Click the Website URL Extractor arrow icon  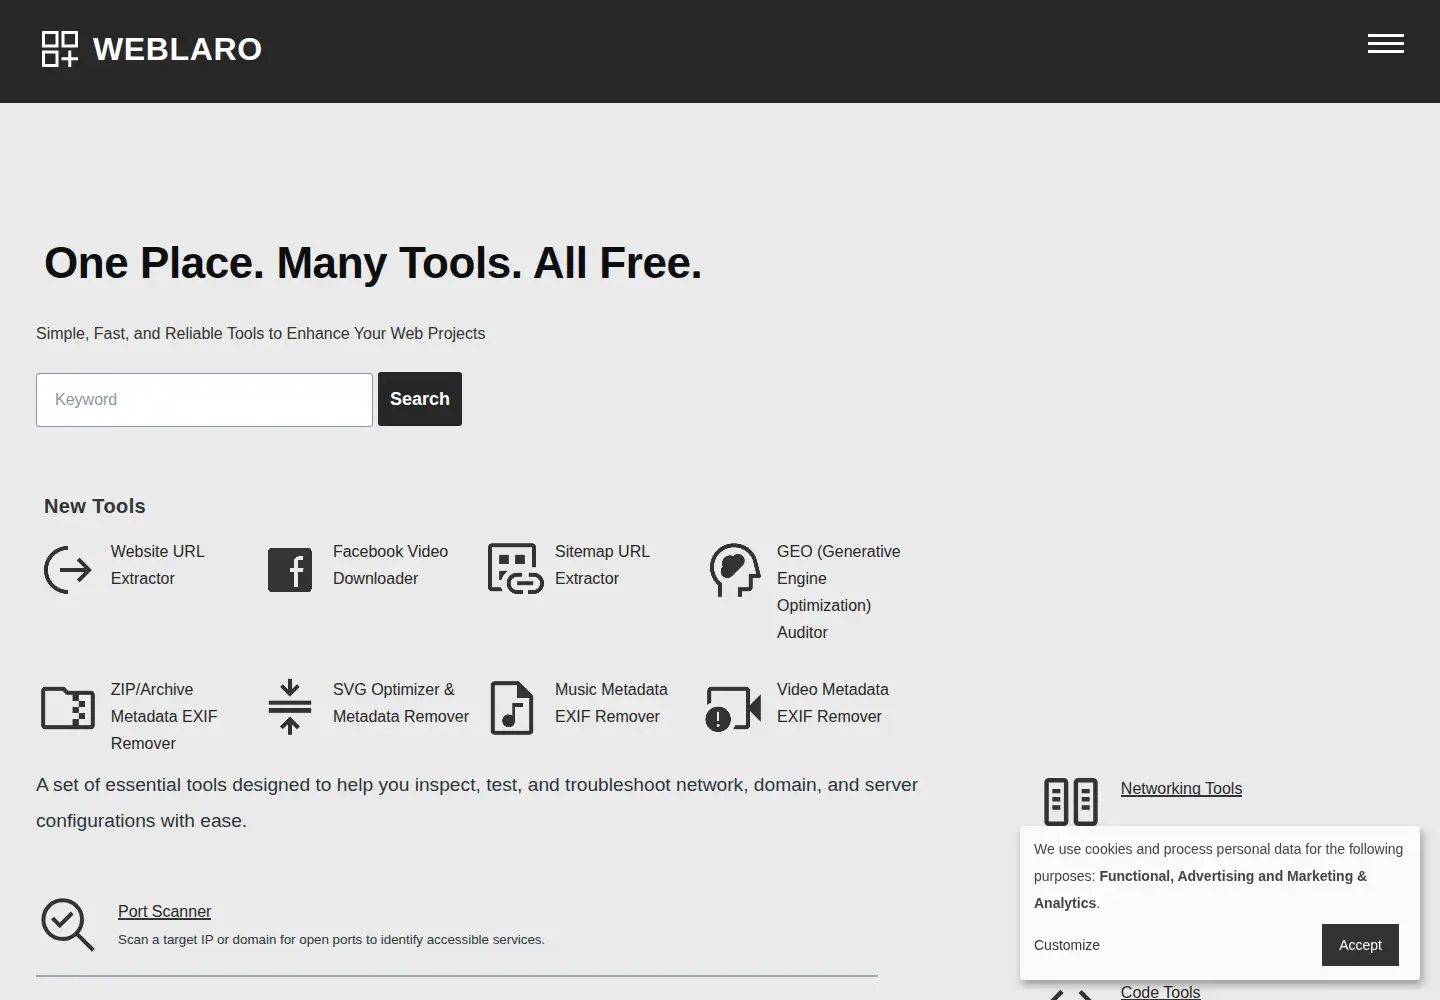pos(68,570)
